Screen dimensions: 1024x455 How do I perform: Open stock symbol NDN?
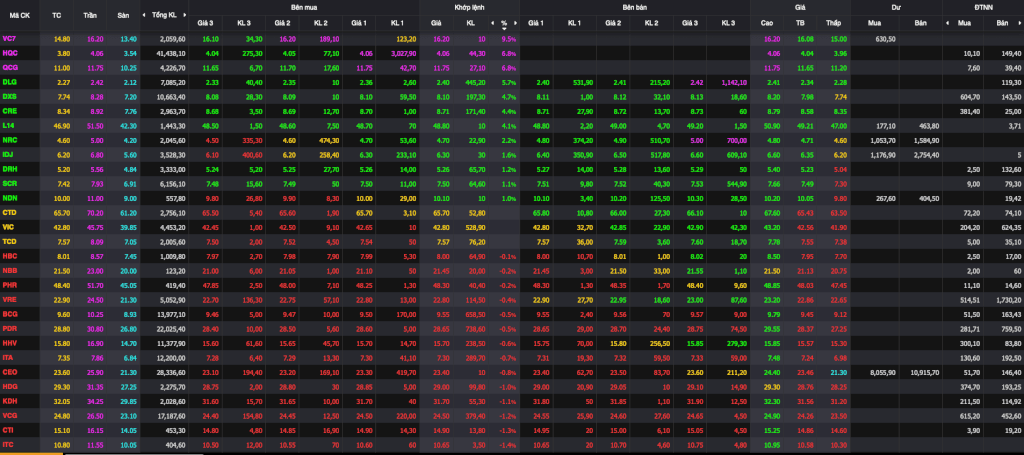click(x=9, y=197)
